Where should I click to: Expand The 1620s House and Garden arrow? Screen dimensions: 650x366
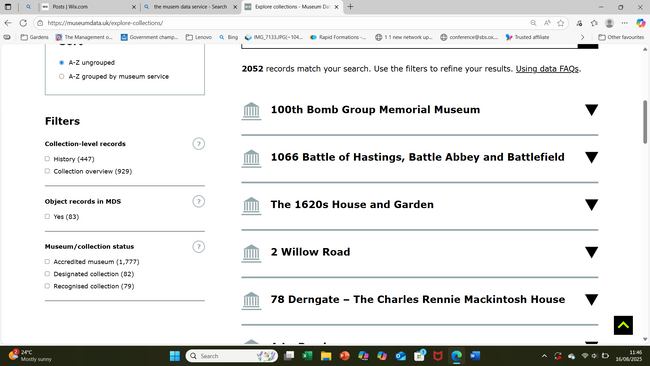pos(592,205)
